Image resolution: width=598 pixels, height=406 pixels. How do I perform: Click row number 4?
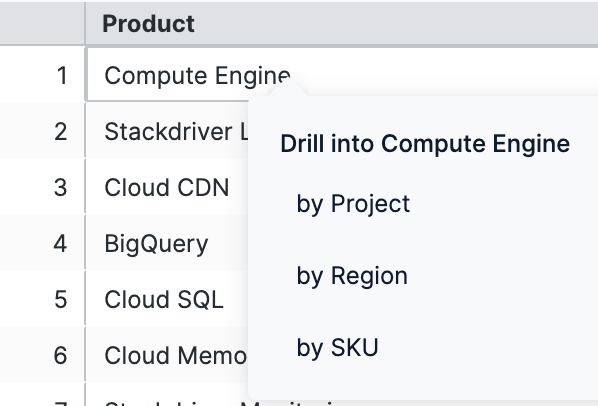[61, 244]
